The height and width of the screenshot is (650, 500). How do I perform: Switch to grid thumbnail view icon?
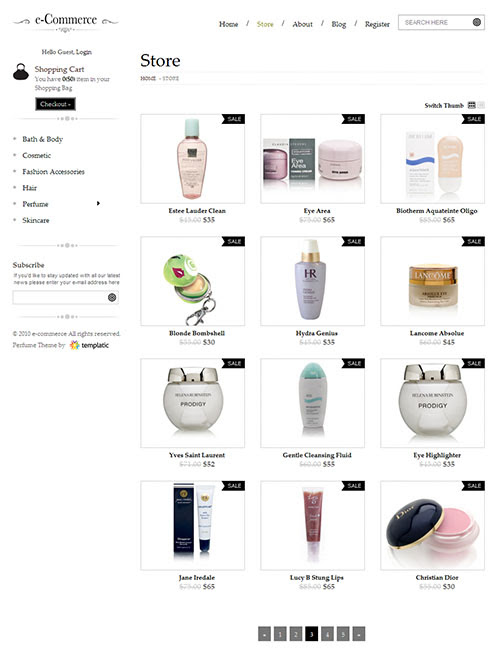tap(472, 105)
